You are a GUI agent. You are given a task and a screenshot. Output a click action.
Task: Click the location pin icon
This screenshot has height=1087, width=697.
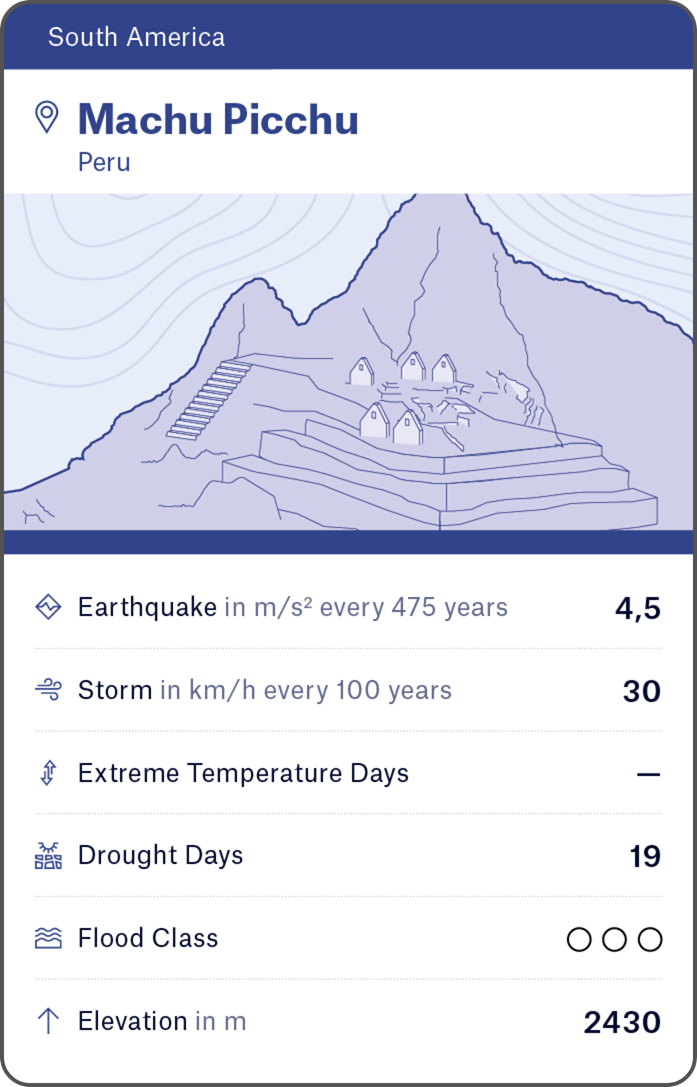coord(47,117)
